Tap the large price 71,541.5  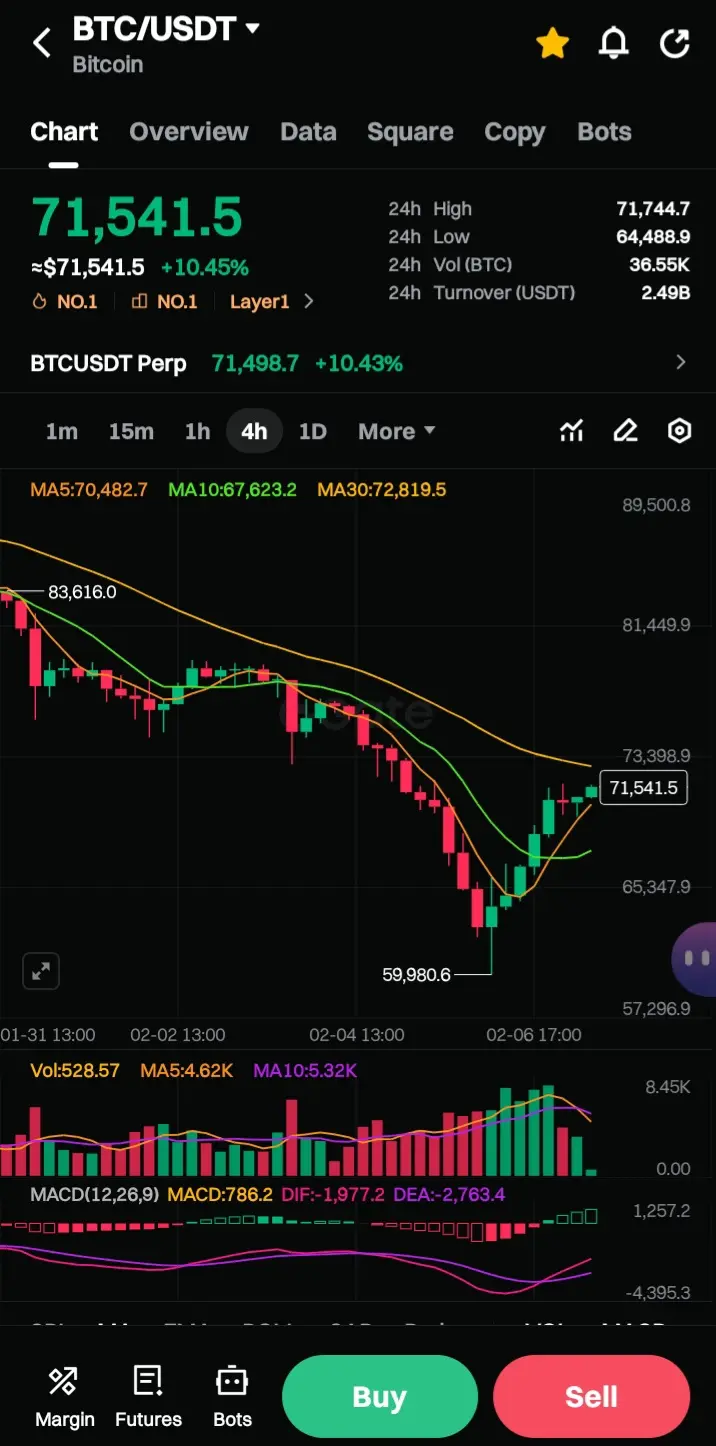click(x=137, y=217)
